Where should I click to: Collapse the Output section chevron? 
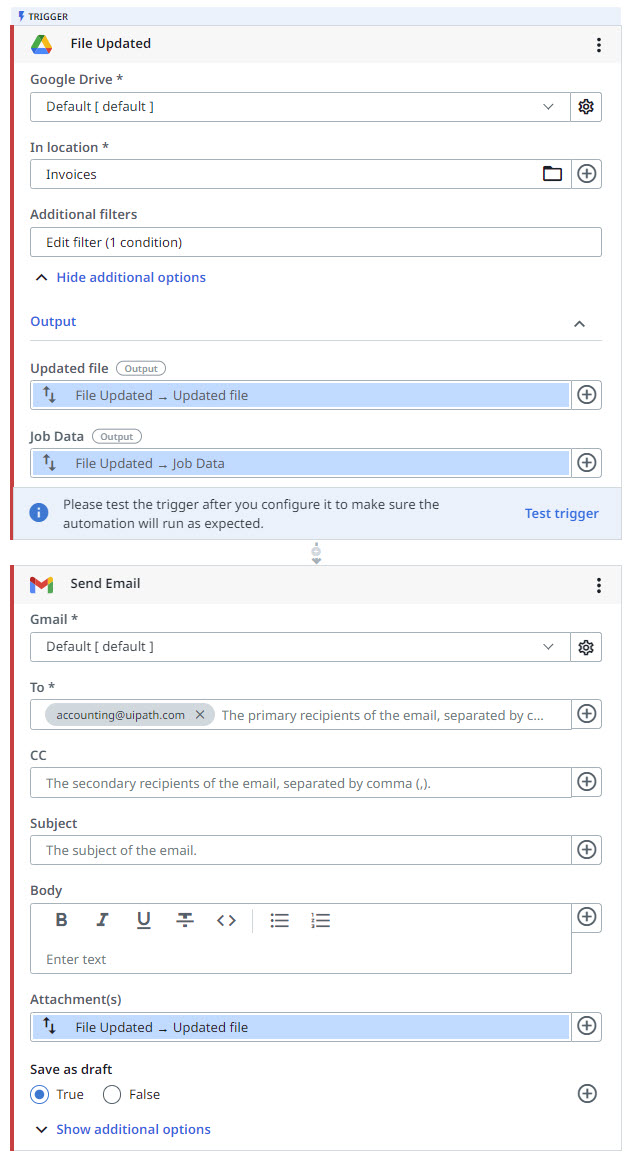[x=579, y=324]
